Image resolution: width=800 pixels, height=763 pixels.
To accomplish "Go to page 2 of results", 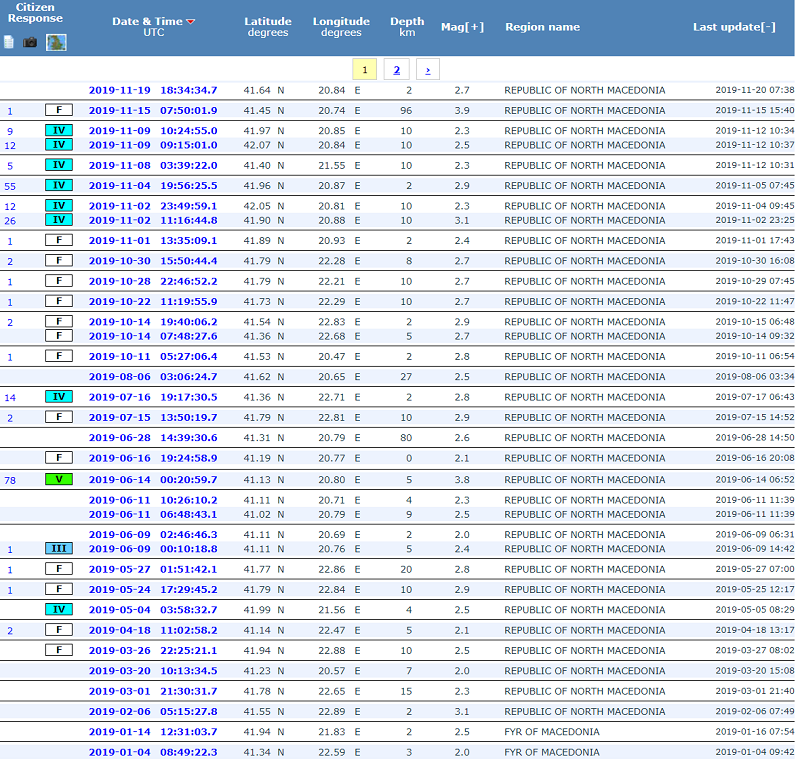I will tap(396, 69).
